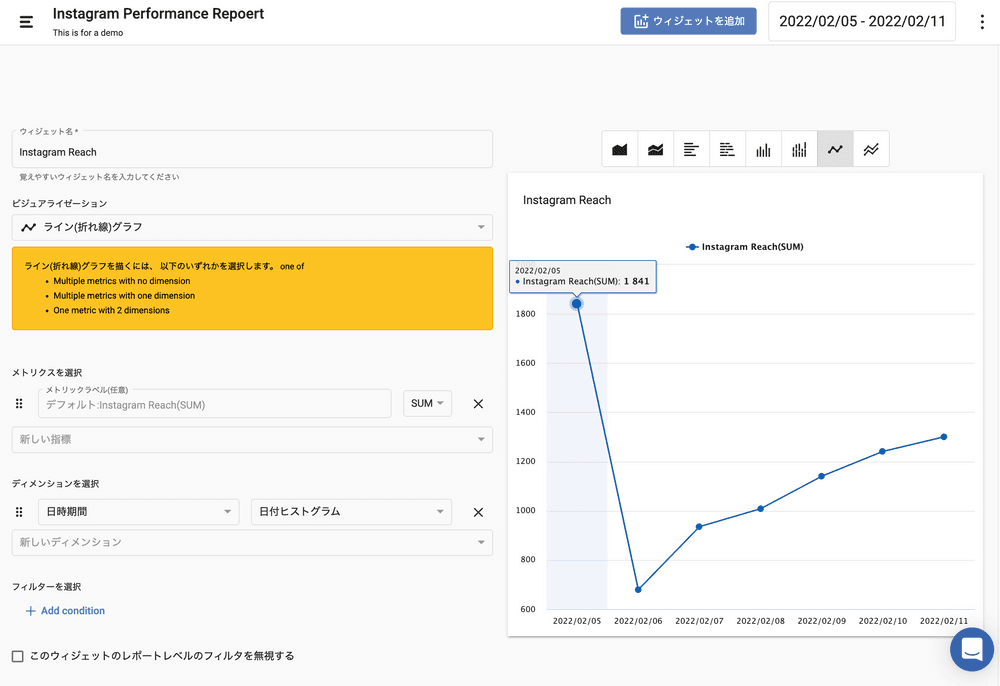1000x686 pixels.
Task: Click the Add condition link
Action: [65, 611]
